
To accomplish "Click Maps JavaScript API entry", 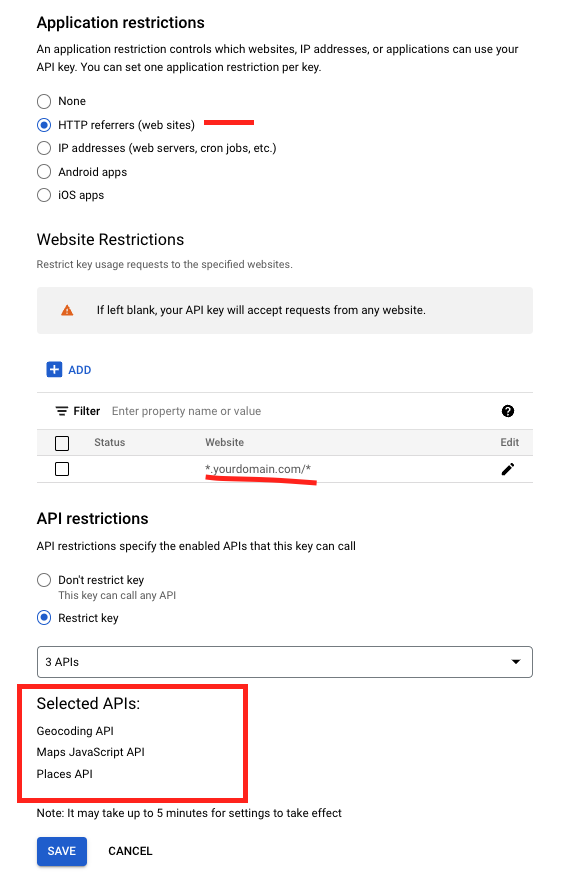I will [x=90, y=752].
